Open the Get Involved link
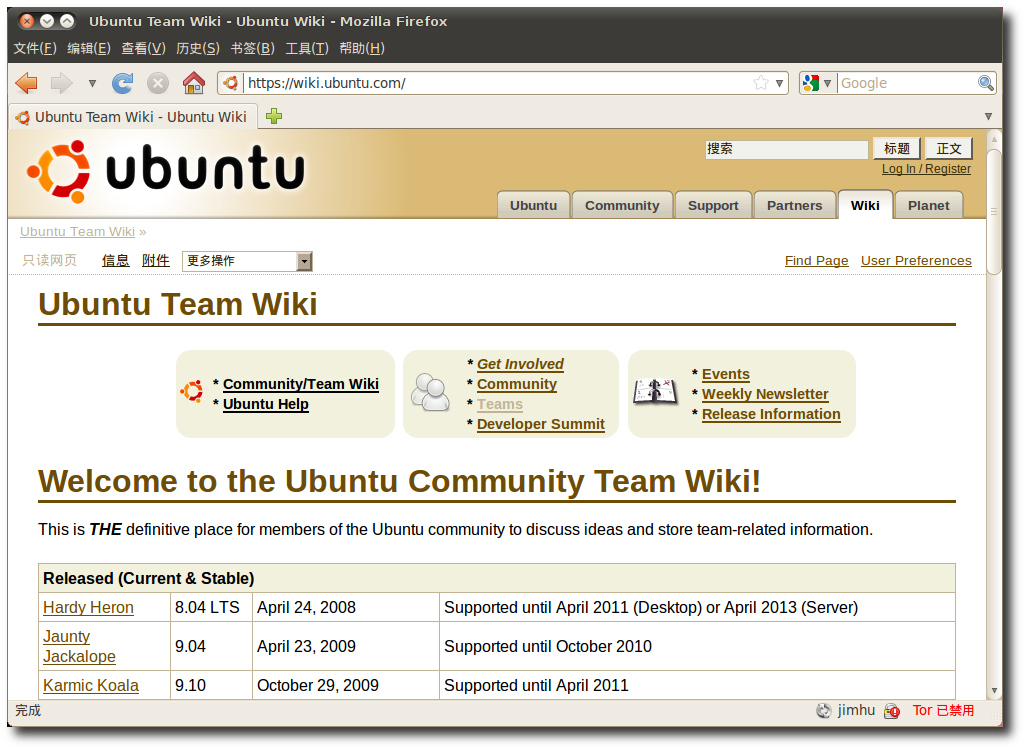The height and width of the screenshot is (750, 1026). (520, 364)
